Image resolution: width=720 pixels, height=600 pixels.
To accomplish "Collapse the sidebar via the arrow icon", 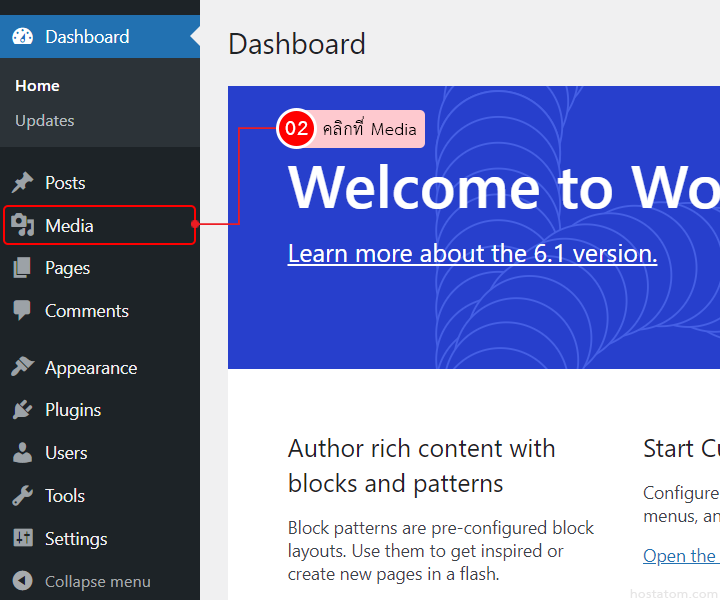I will (x=22, y=581).
